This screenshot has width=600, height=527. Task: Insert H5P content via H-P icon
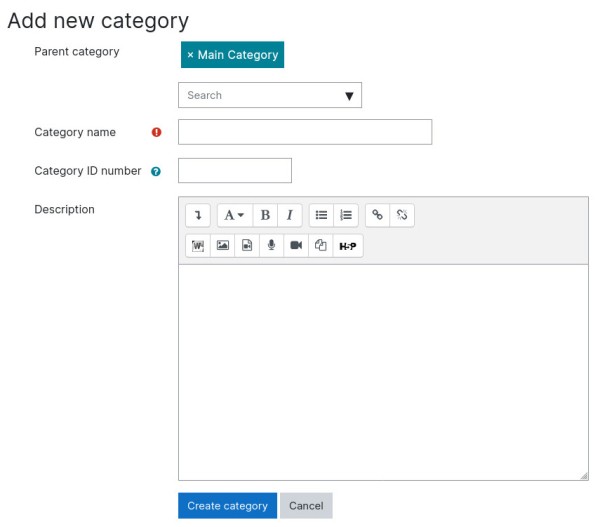348,245
